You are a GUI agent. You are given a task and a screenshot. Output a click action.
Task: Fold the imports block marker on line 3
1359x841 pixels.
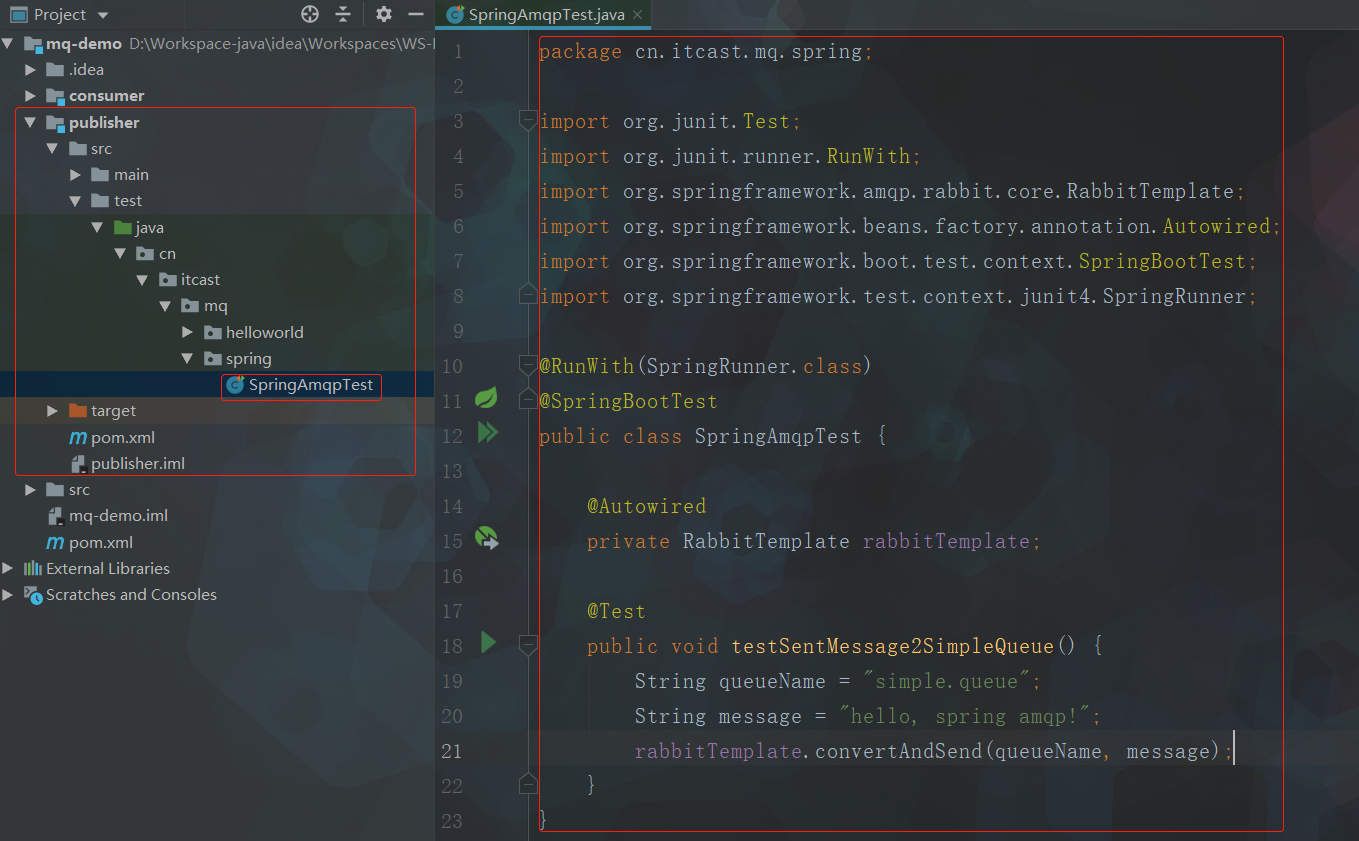527,120
